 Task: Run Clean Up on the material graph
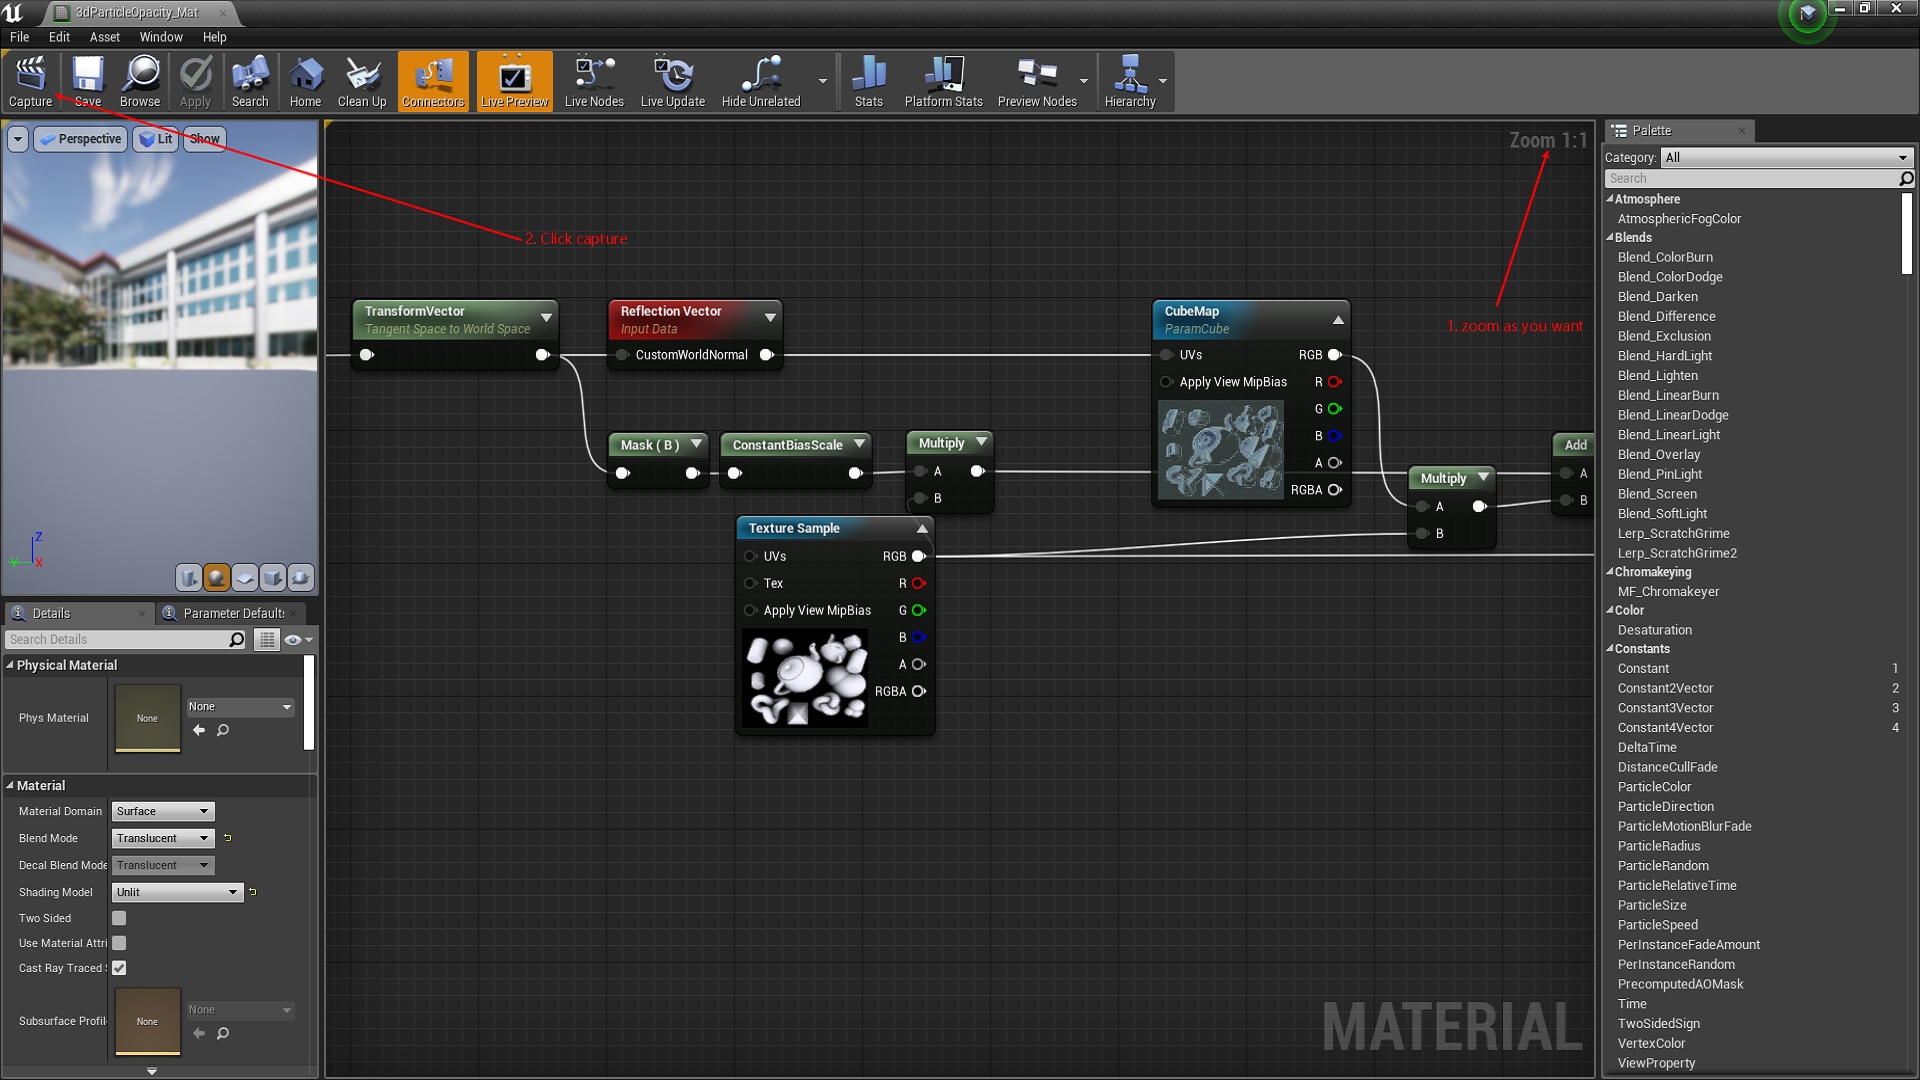[362, 80]
